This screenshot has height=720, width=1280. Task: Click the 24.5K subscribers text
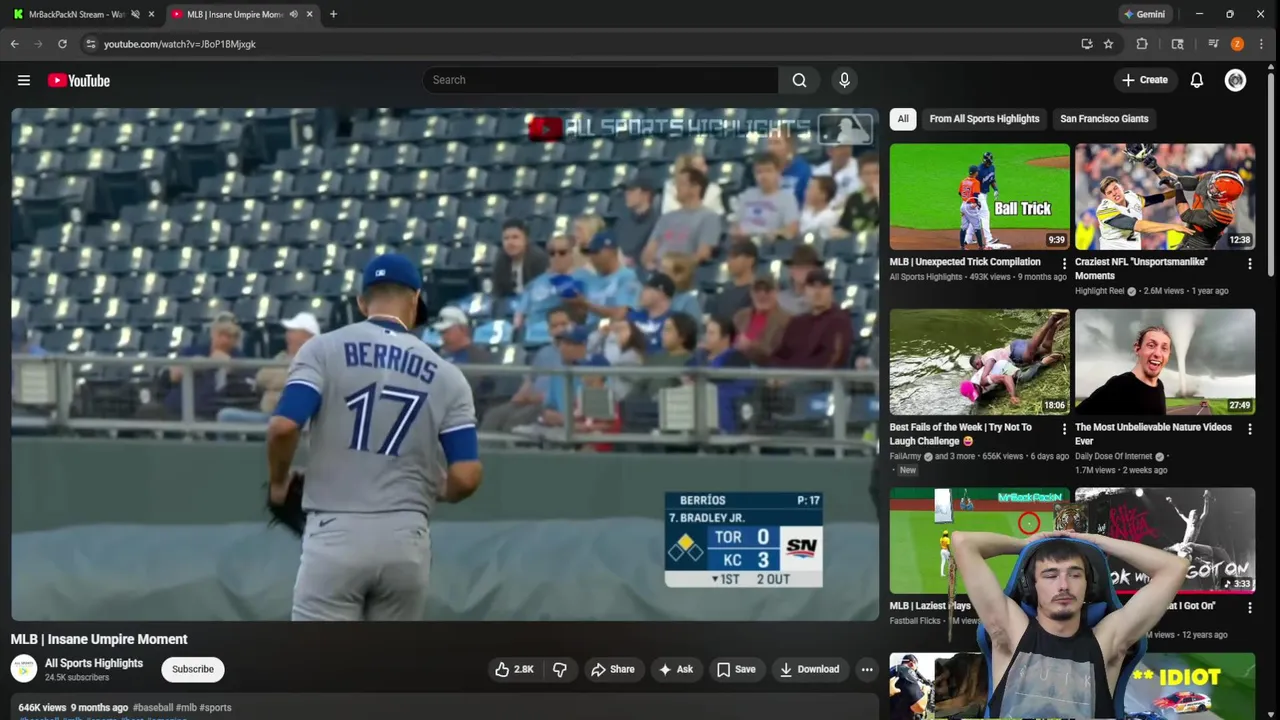coord(77,678)
